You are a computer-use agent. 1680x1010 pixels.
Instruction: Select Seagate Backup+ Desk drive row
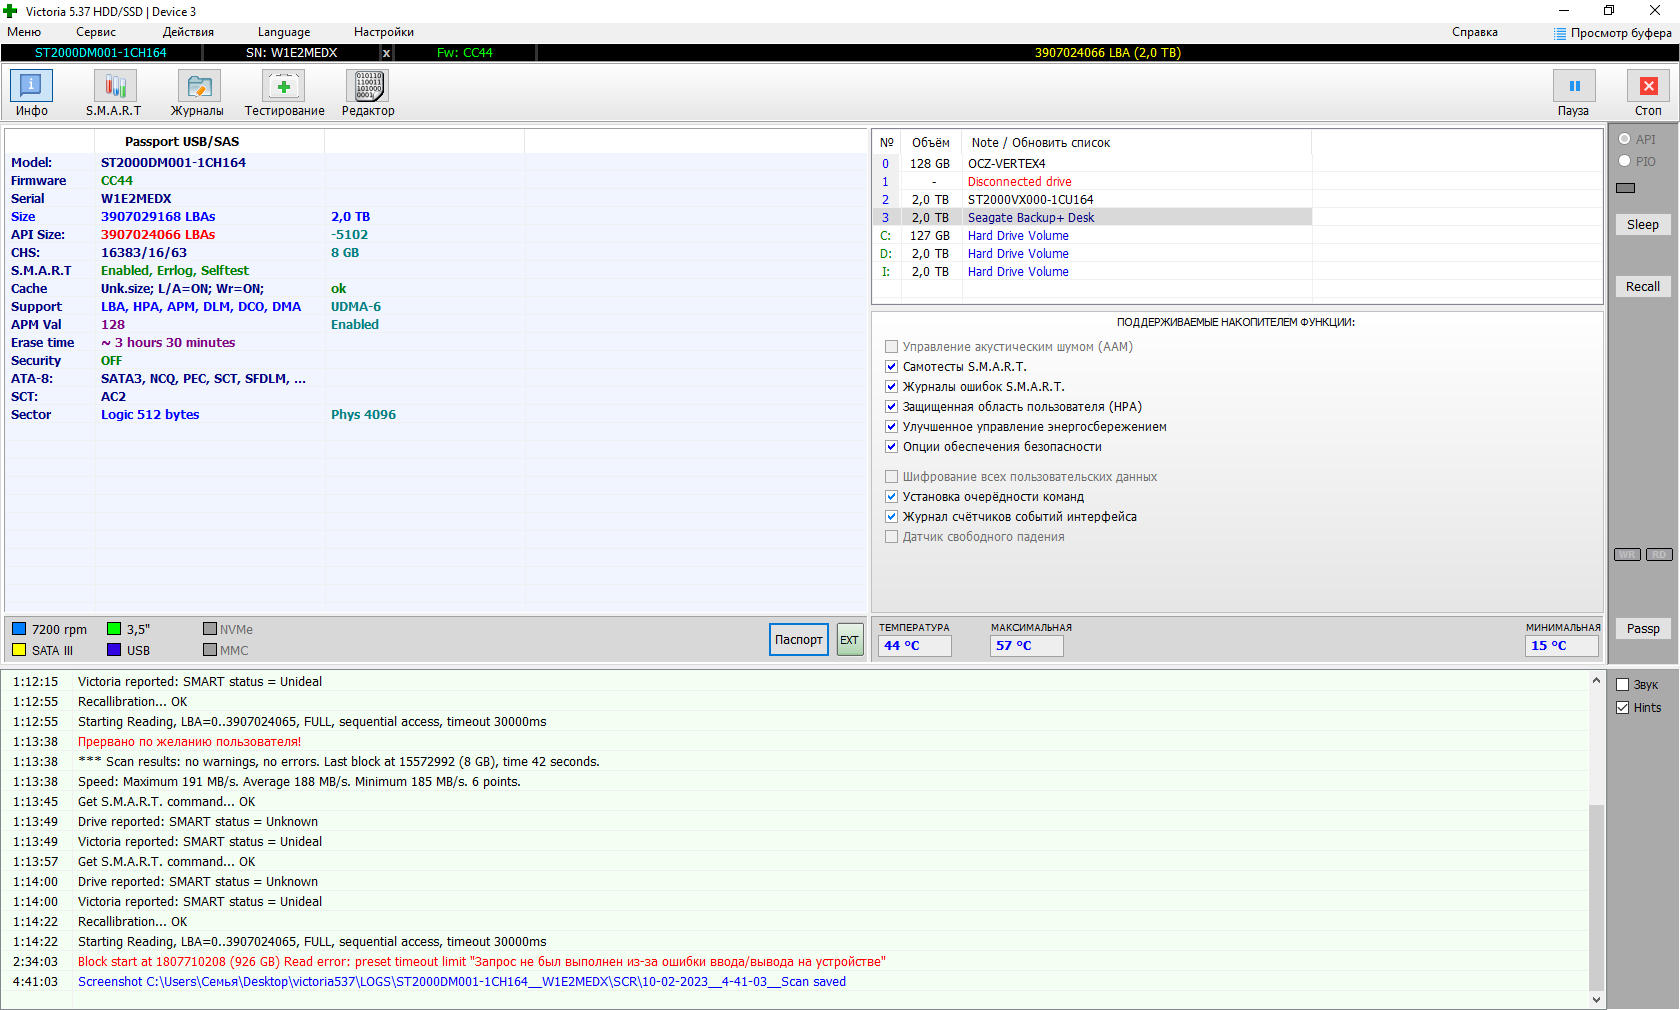click(1092, 218)
